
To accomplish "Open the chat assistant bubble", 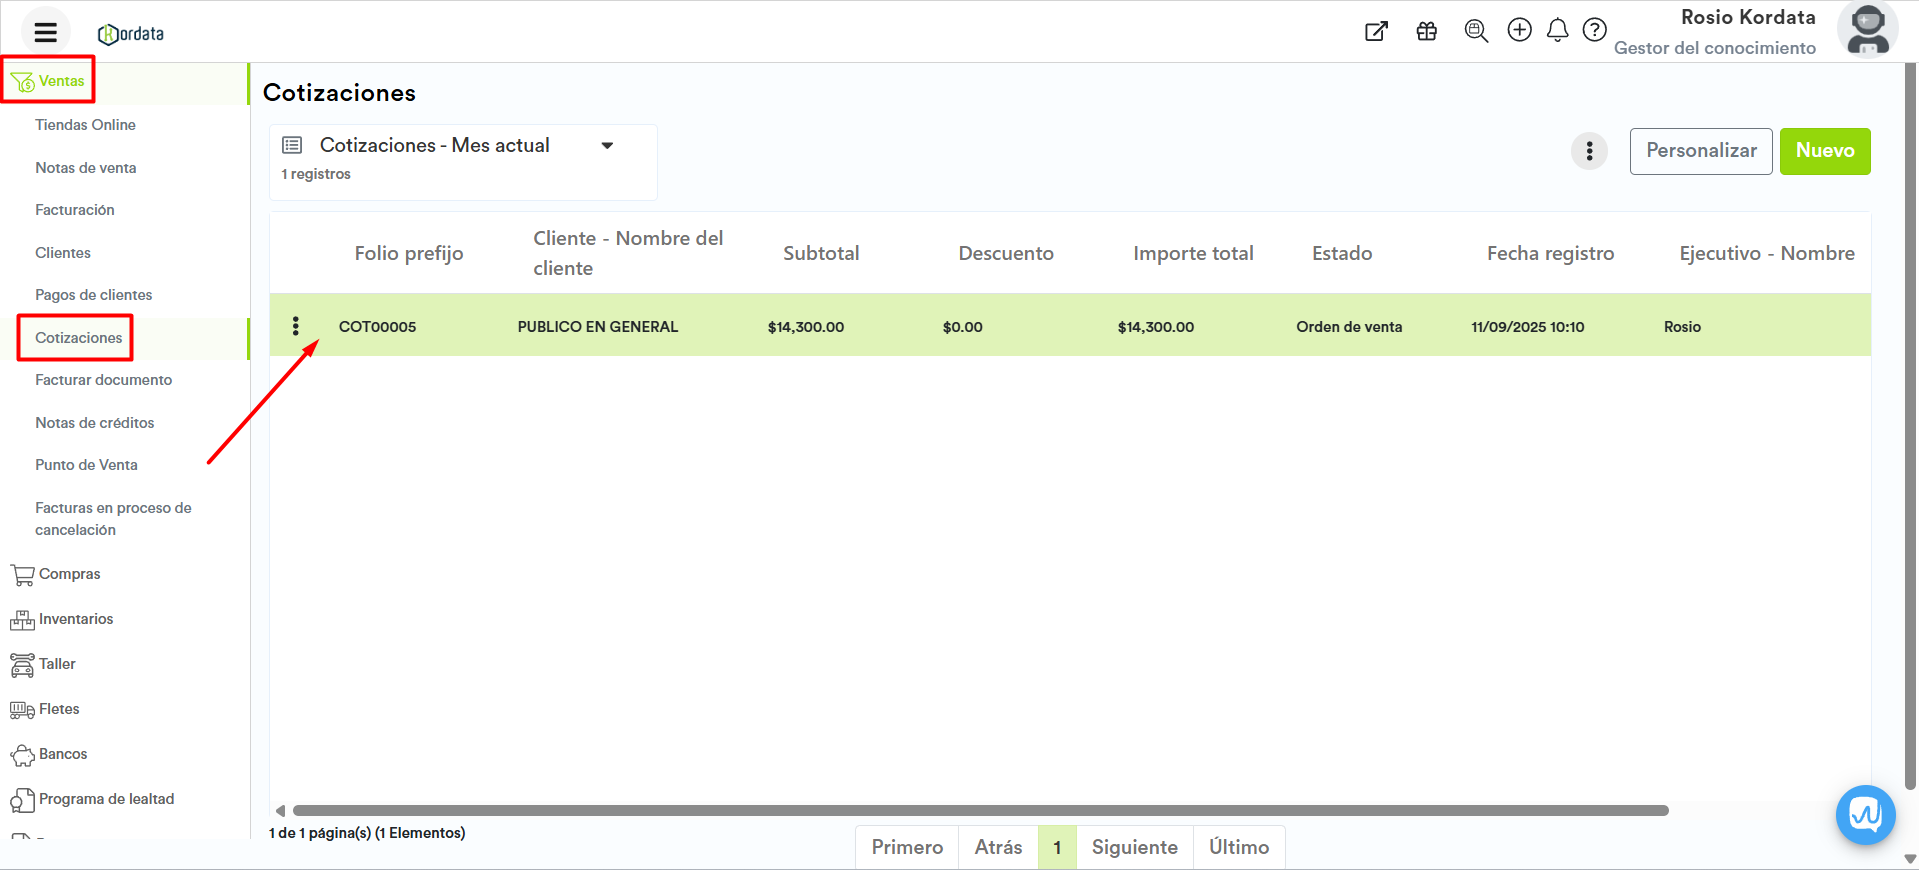I will click(1865, 815).
